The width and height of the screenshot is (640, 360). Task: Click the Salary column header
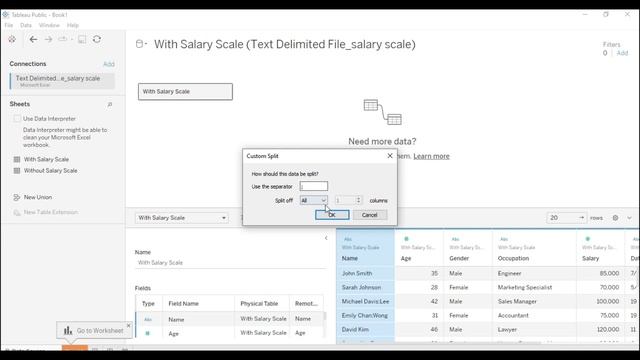click(x=591, y=258)
